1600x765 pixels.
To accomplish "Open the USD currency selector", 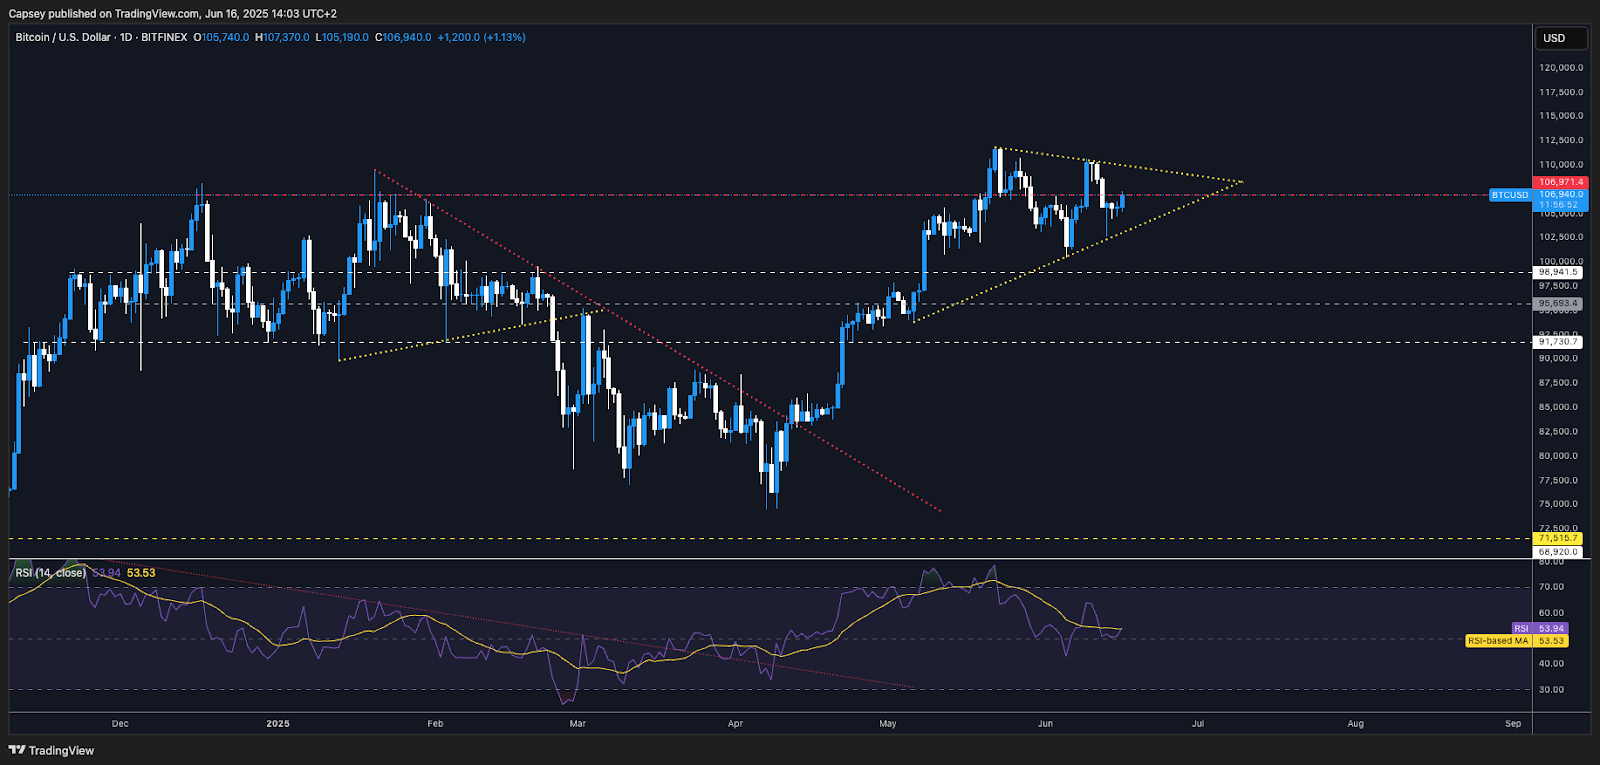I will pos(1560,38).
